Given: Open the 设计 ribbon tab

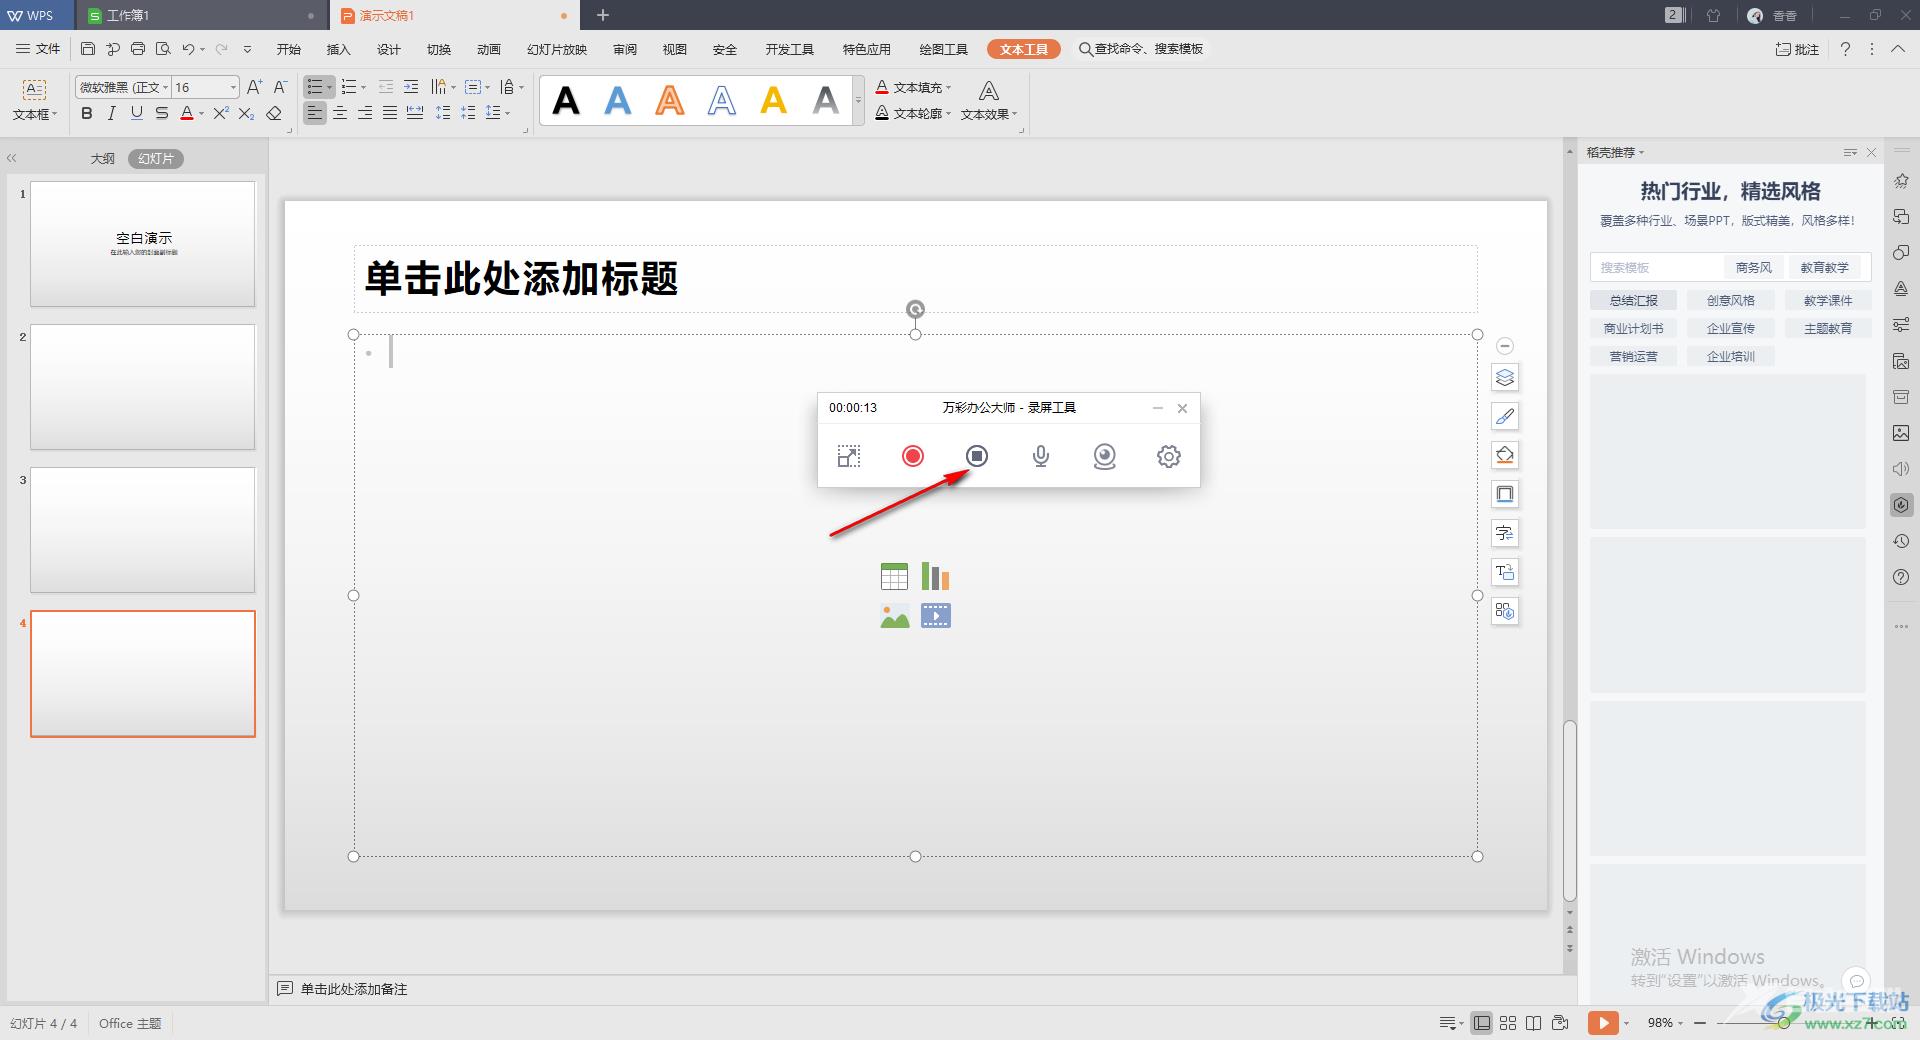Looking at the screenshot, I should coord(389,49).
